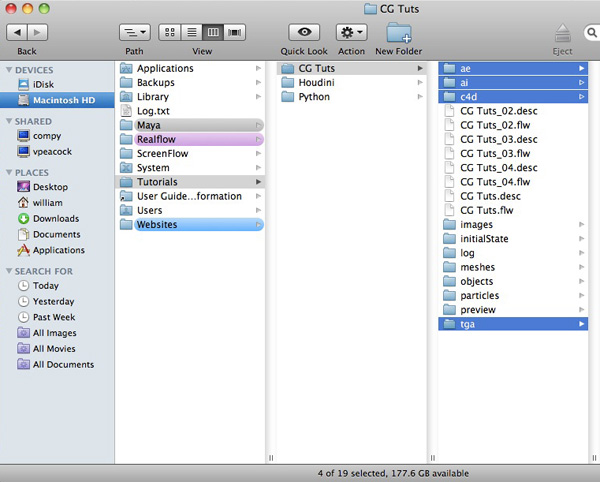The image size is (600, 482).
Task: Select the Python folder
Action: point(351,97)
